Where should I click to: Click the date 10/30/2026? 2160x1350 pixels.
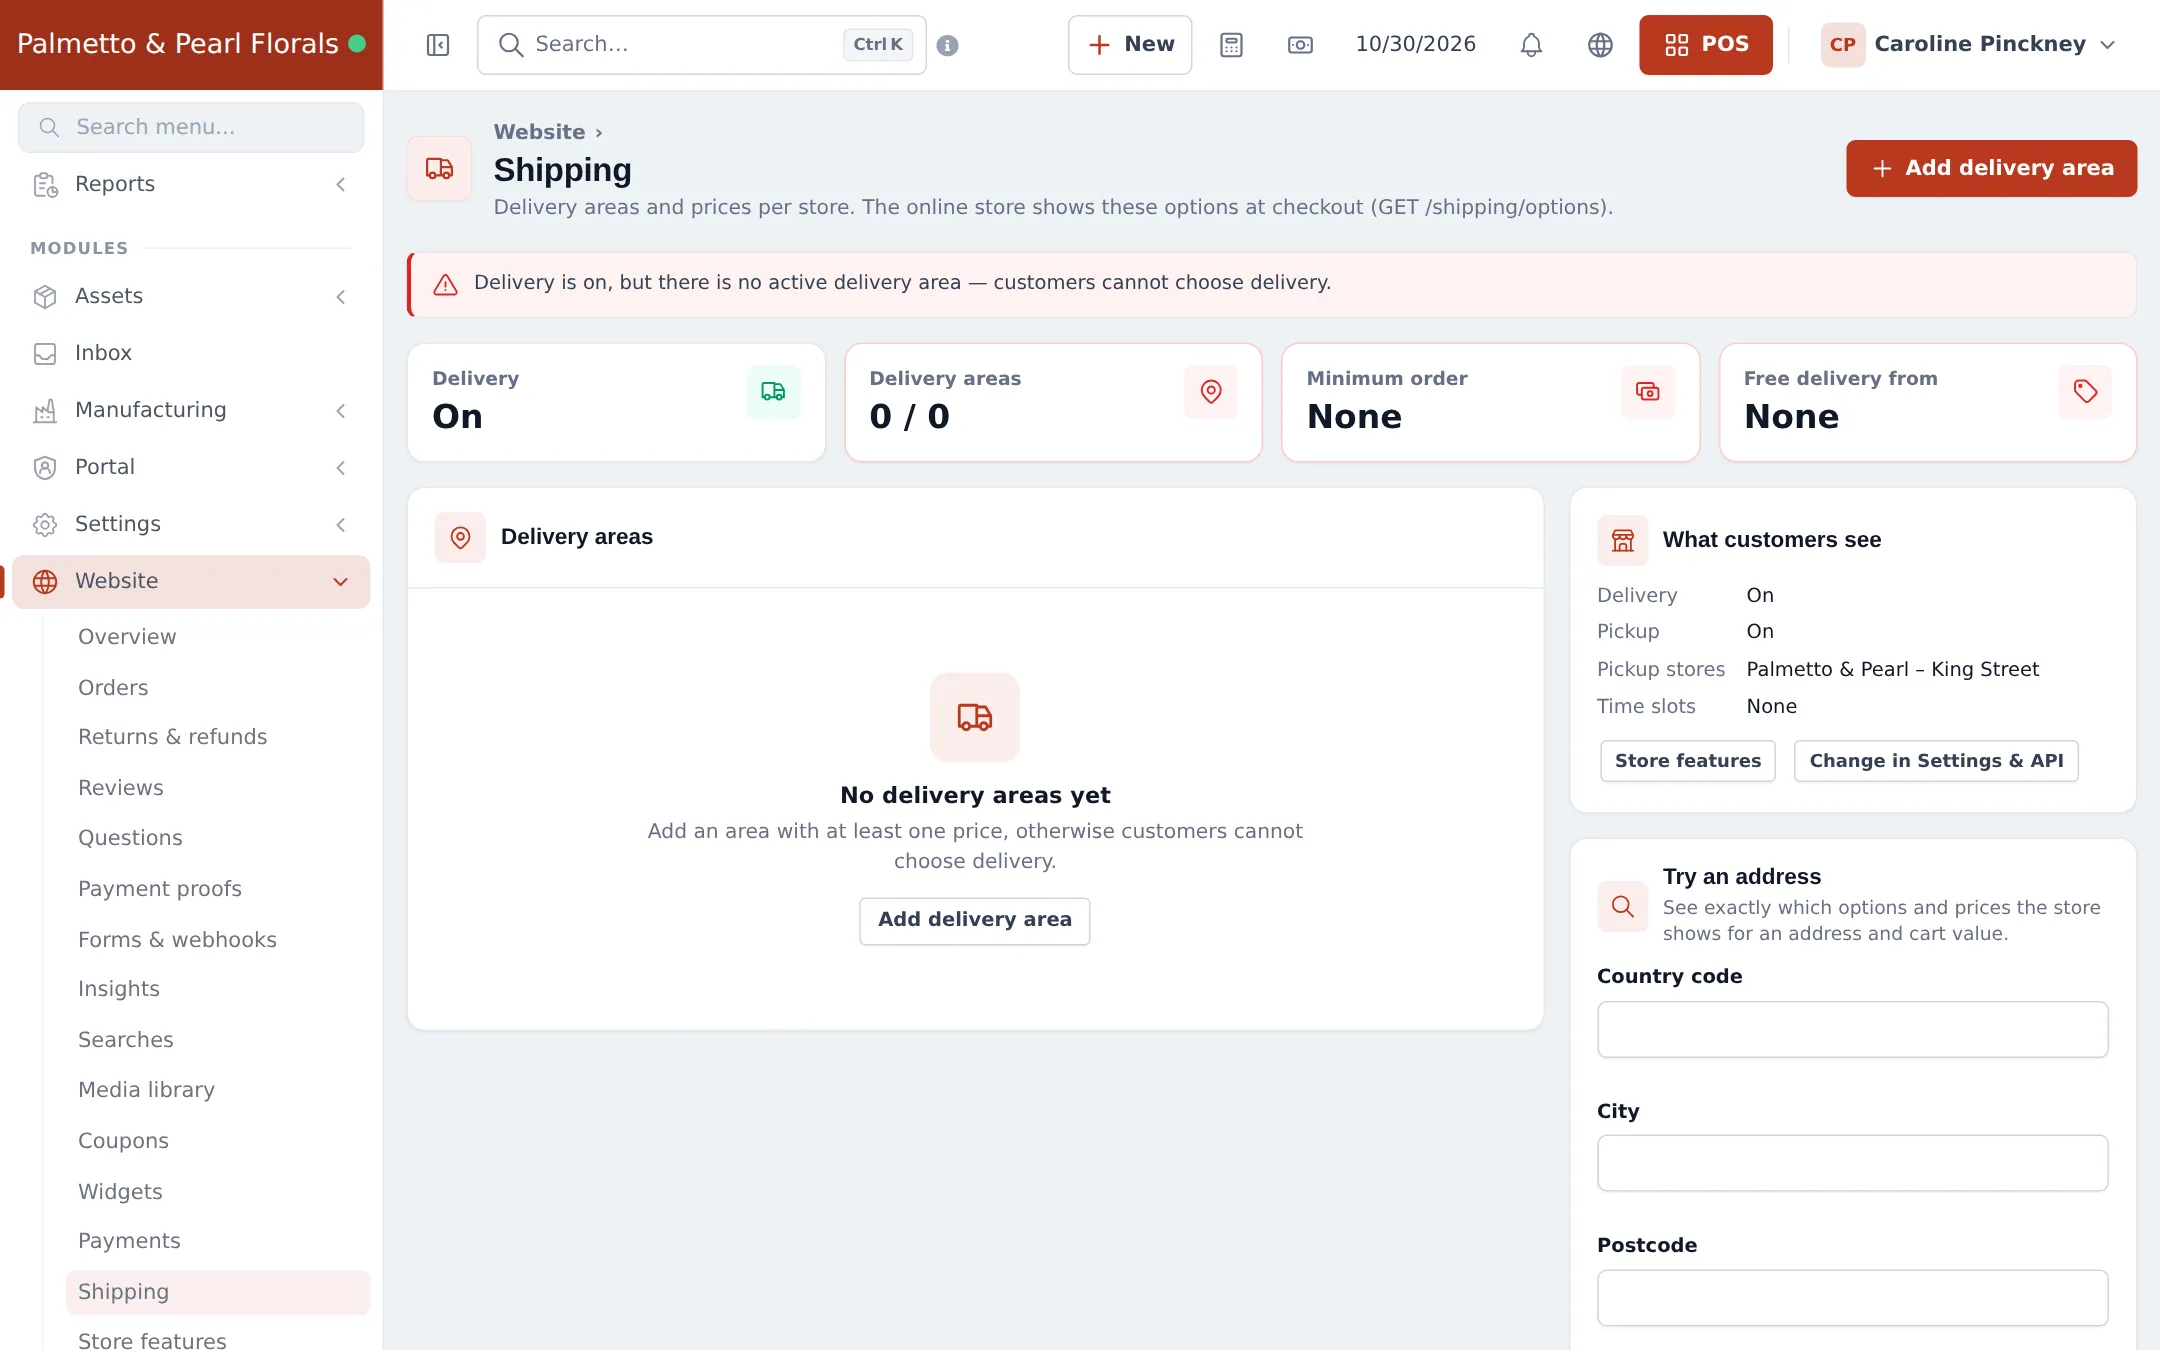(1415, 44)
